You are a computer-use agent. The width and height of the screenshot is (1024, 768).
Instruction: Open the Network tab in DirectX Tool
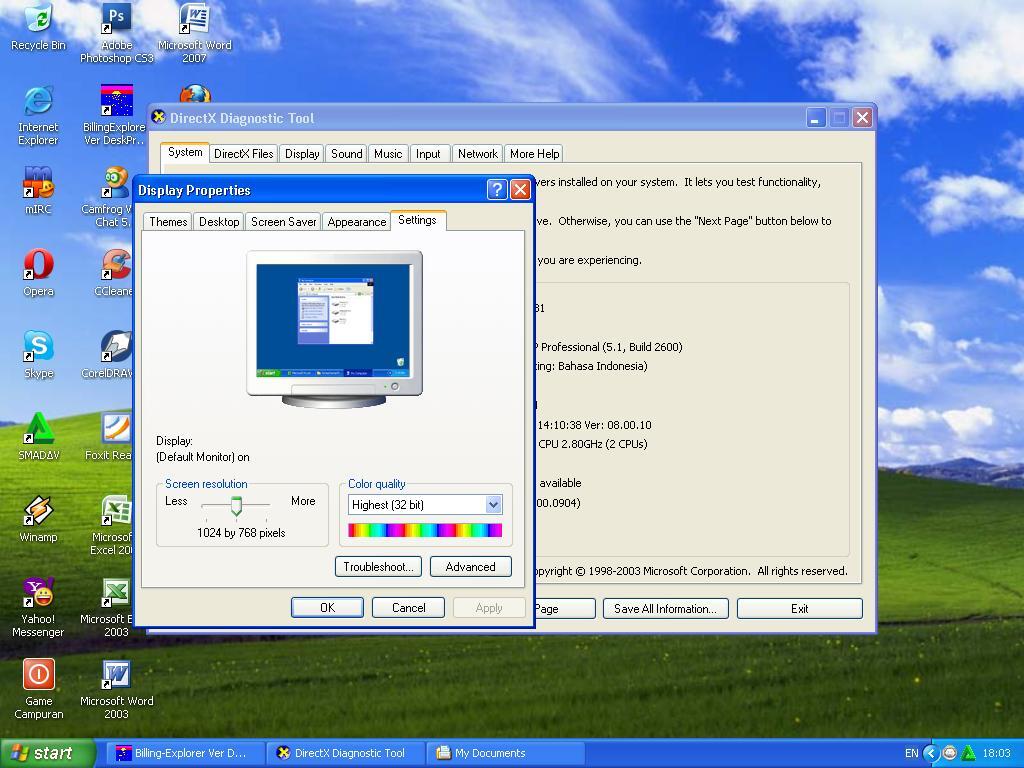coord(477,153)
